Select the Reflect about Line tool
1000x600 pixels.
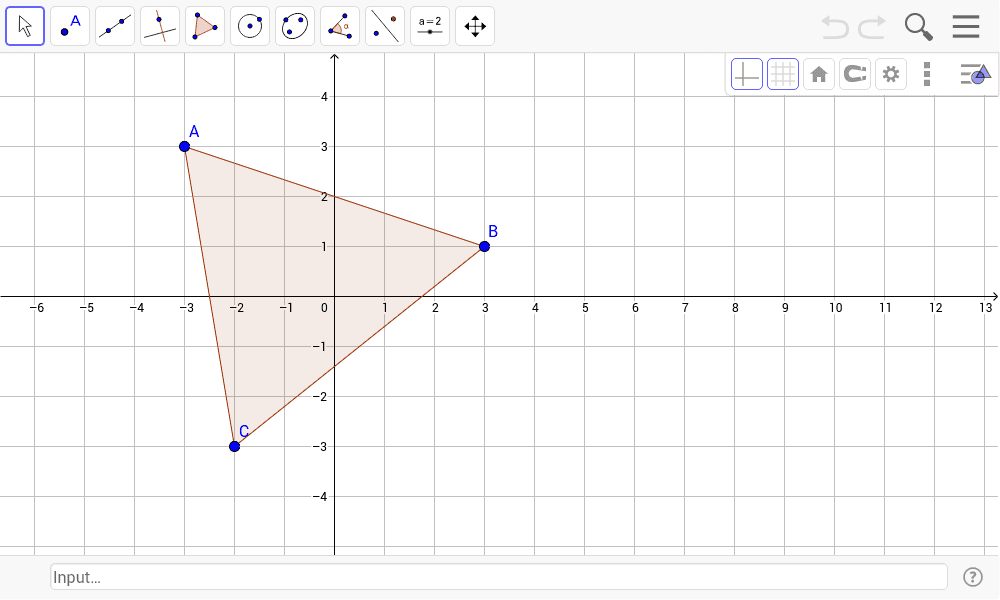point(384,25)
